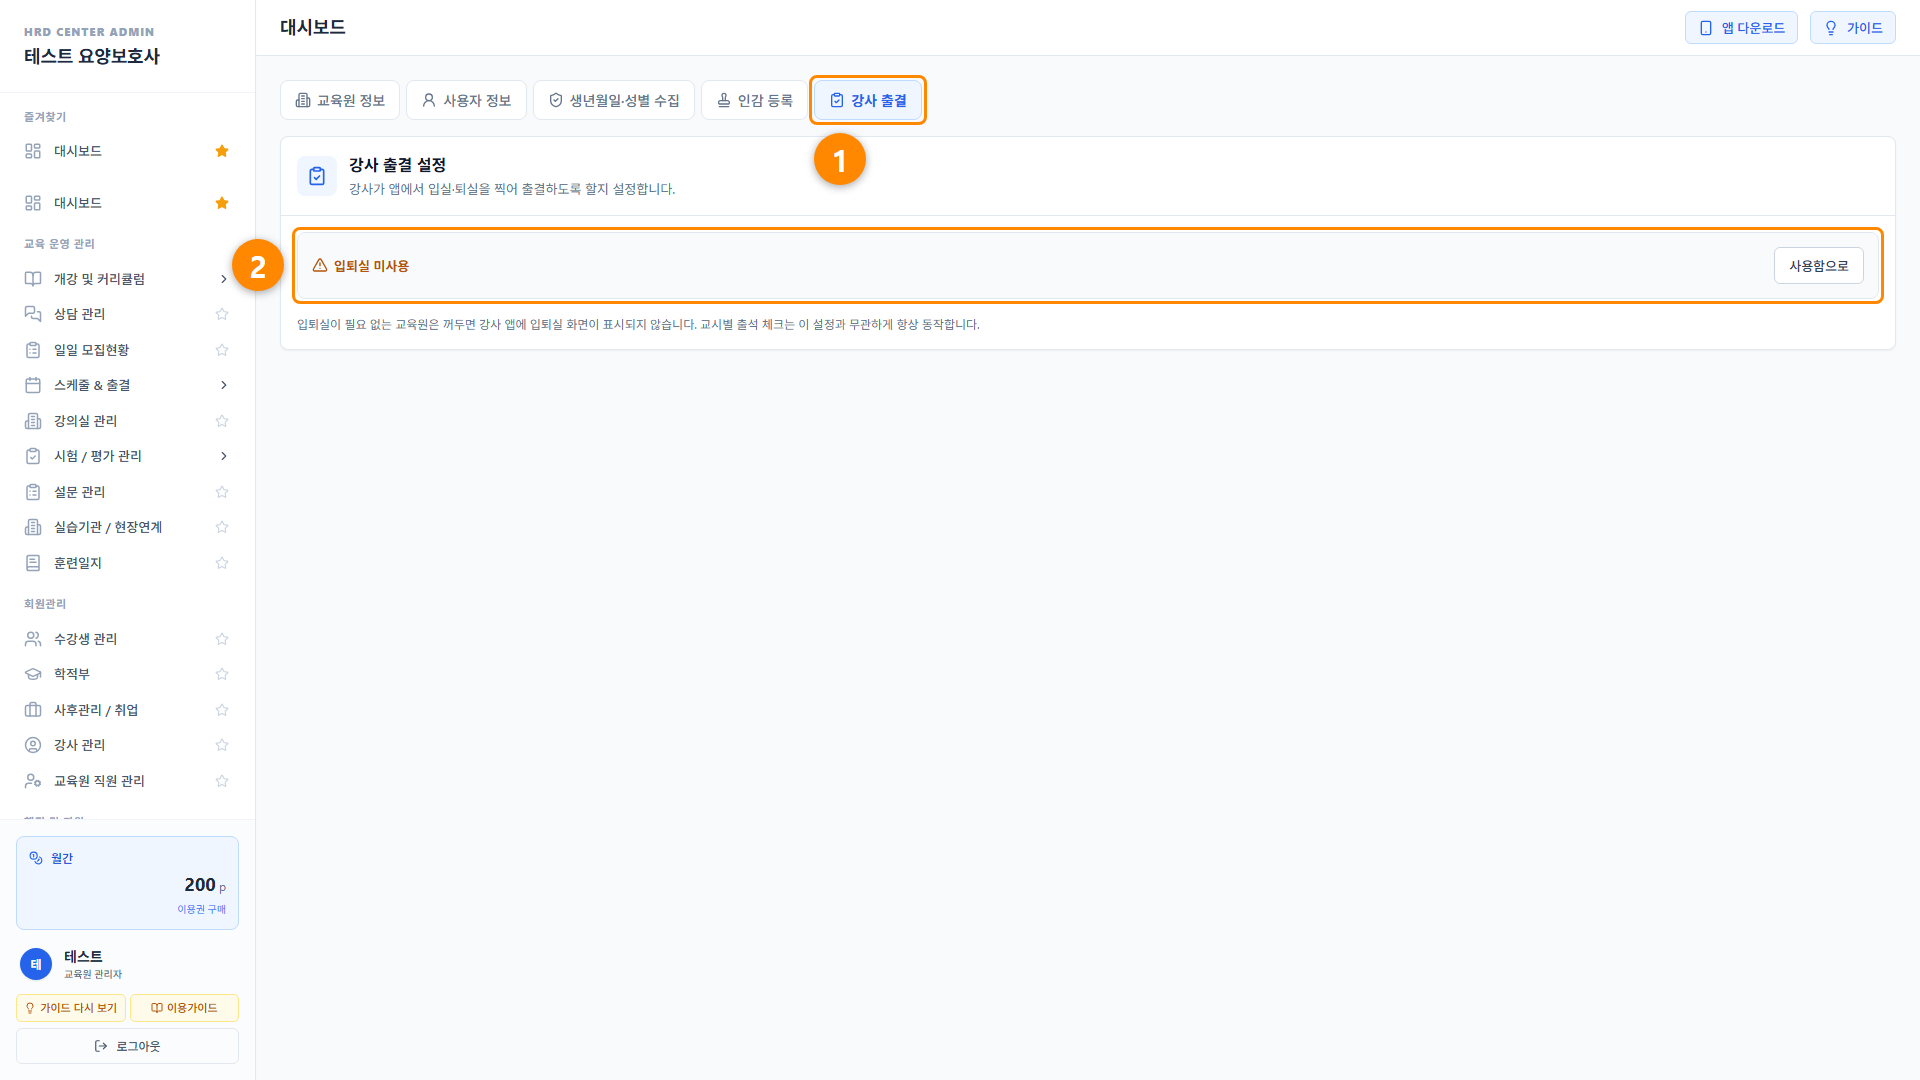Click the 스케줄 & 출결 calendar icon
Viewport: 1920px width, 1080px height.
coord(33,385)
